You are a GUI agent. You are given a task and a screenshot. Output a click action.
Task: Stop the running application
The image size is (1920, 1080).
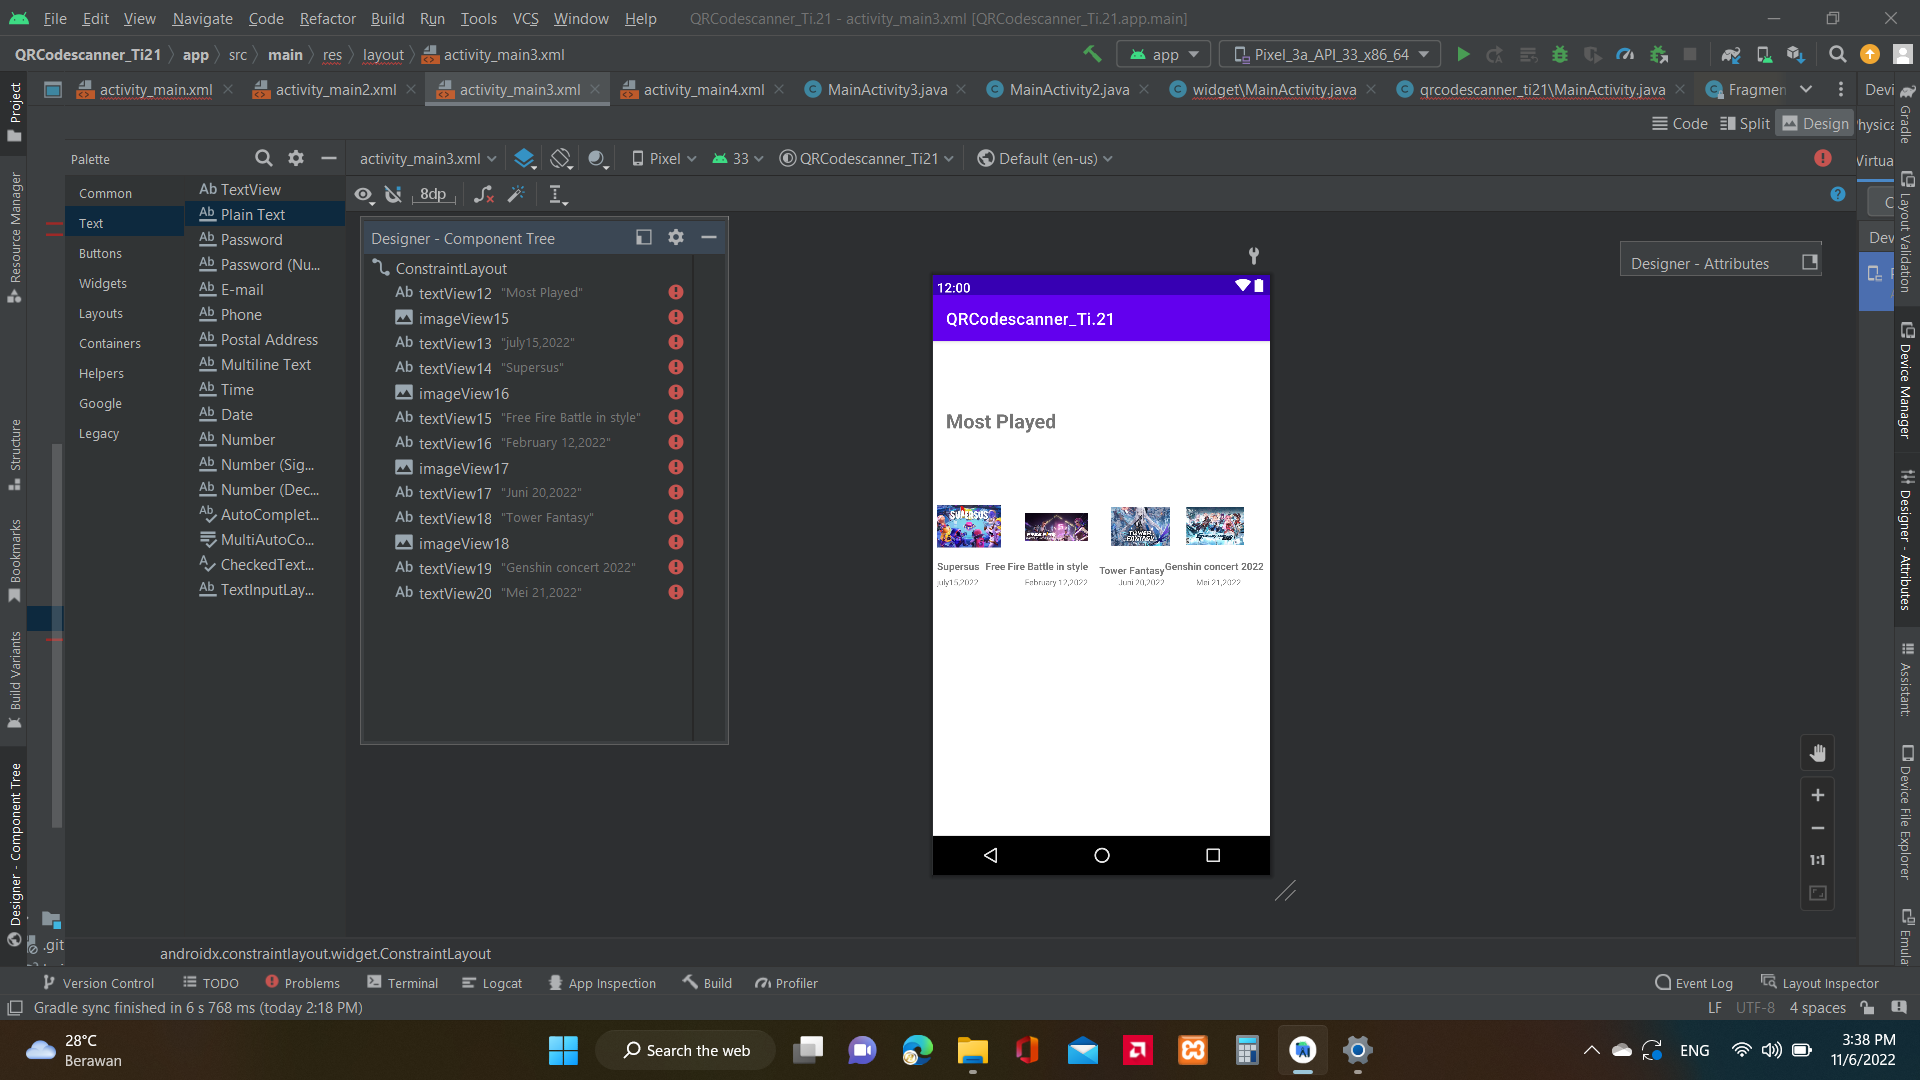point(1690,54)
